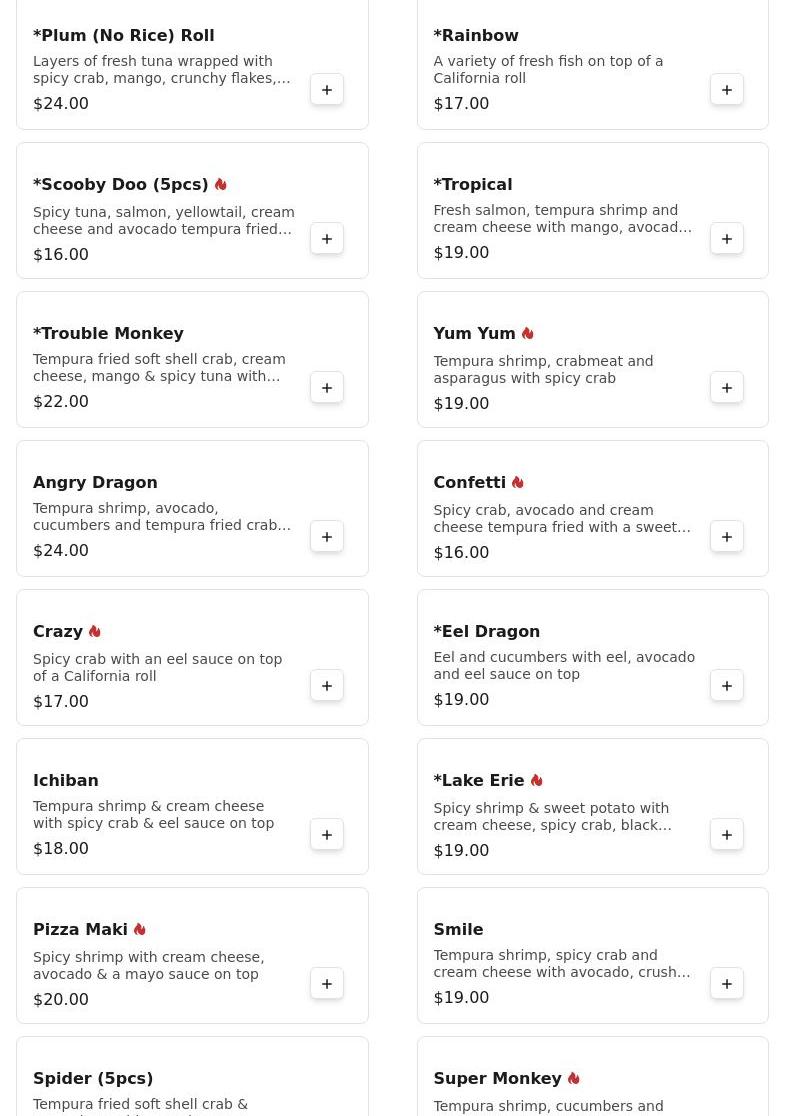Open the Super Monkey item title

(497, 1078)
